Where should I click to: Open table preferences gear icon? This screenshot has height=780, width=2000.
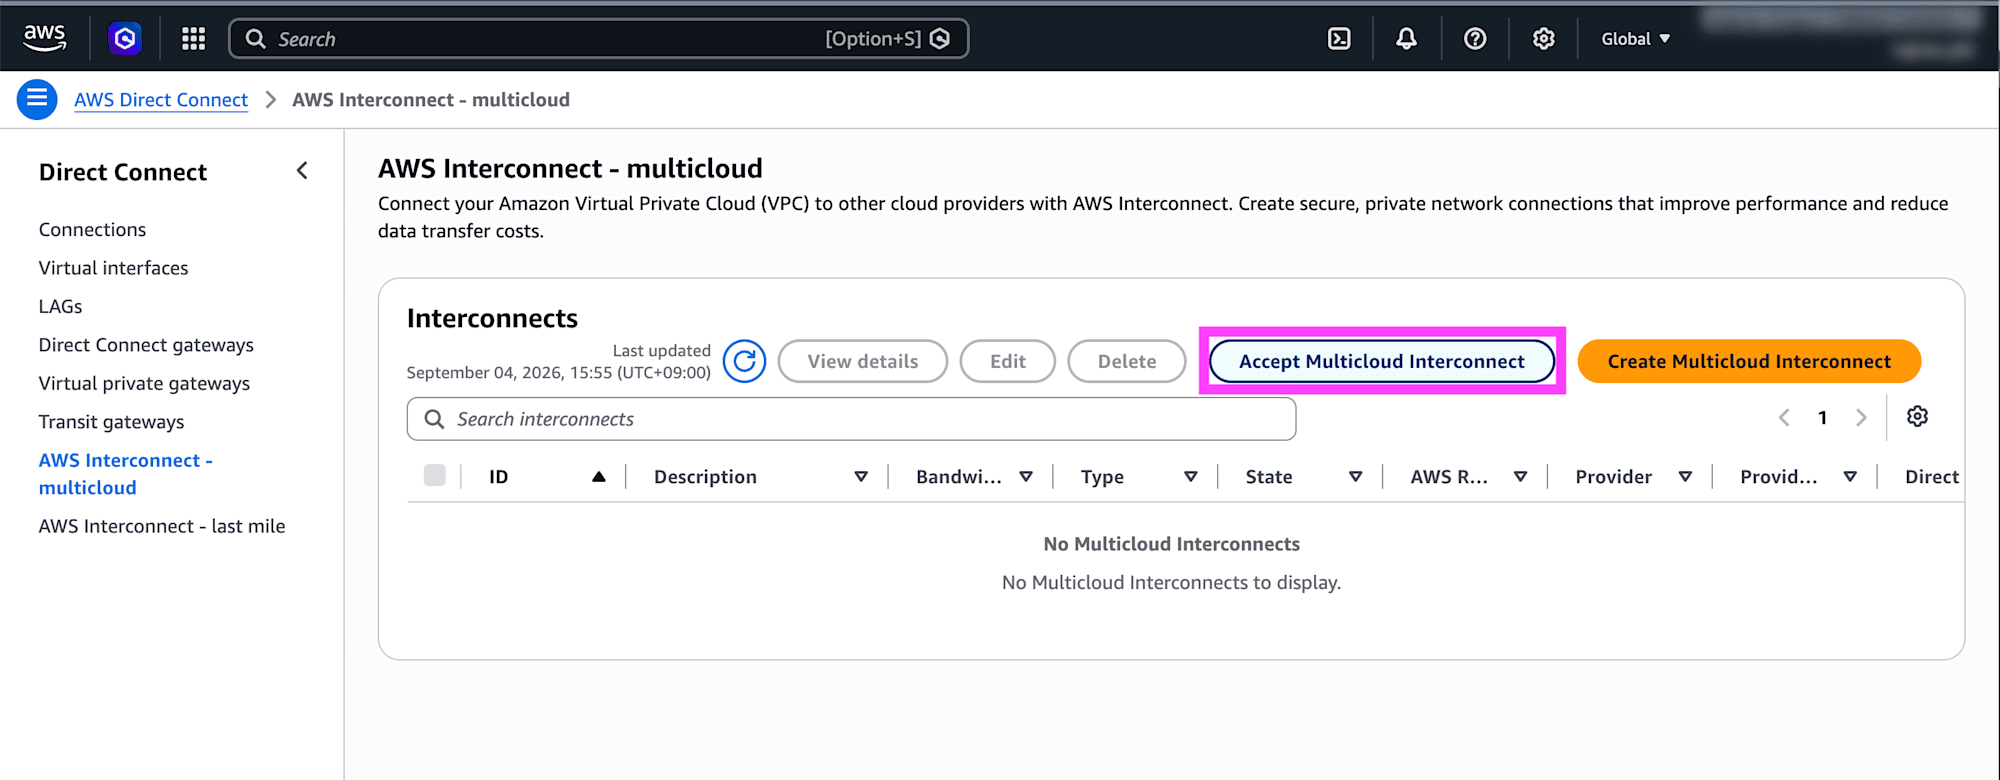(1917, 417)
